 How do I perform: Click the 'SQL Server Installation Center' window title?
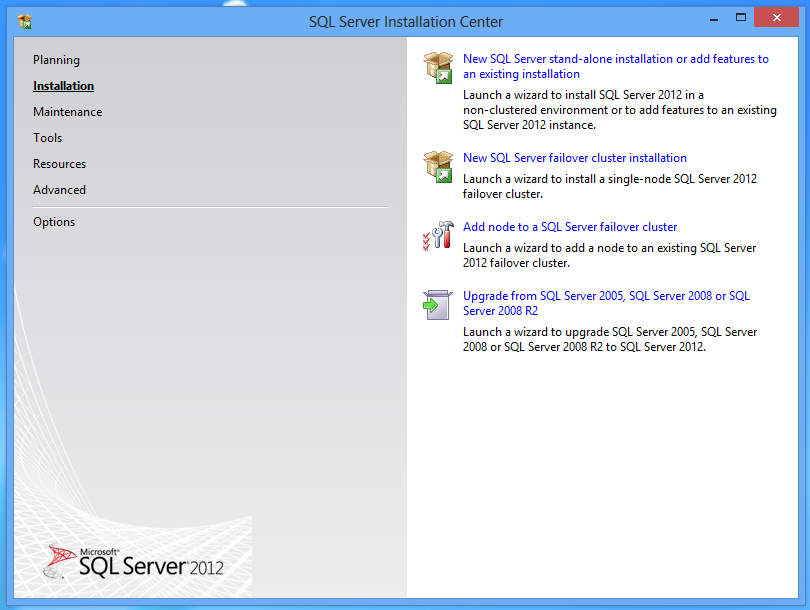click(x=406, y=22)
